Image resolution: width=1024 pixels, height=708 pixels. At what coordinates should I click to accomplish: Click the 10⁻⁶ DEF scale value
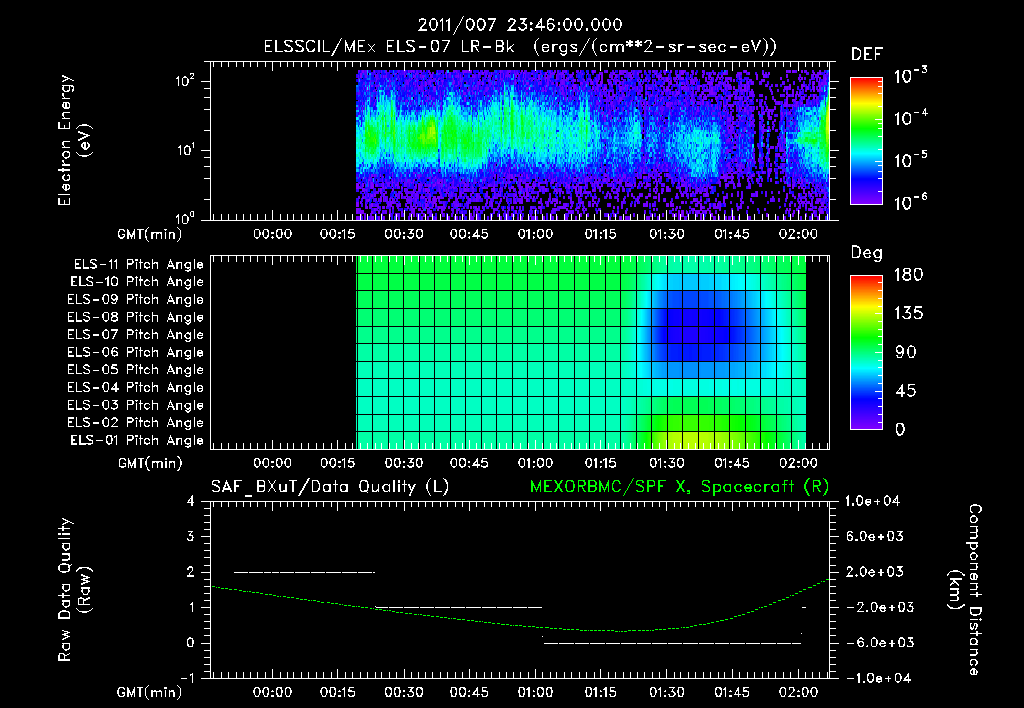(910, 202)
